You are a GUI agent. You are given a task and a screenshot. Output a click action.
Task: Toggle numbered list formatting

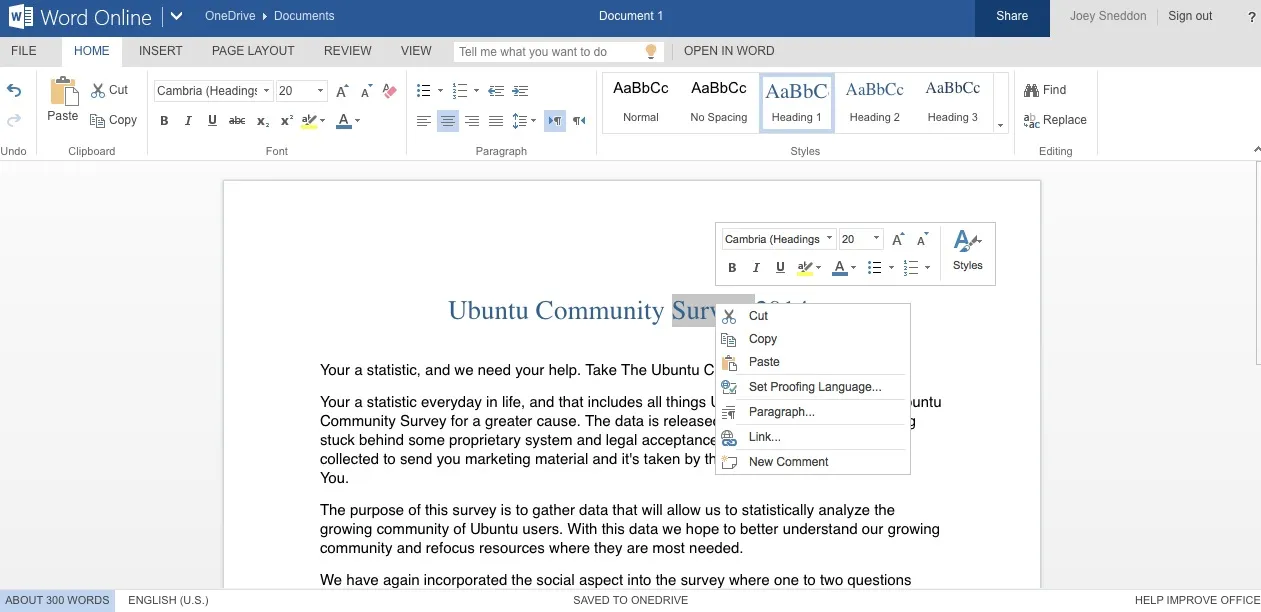pyautogui.click(x=458, y=90)
